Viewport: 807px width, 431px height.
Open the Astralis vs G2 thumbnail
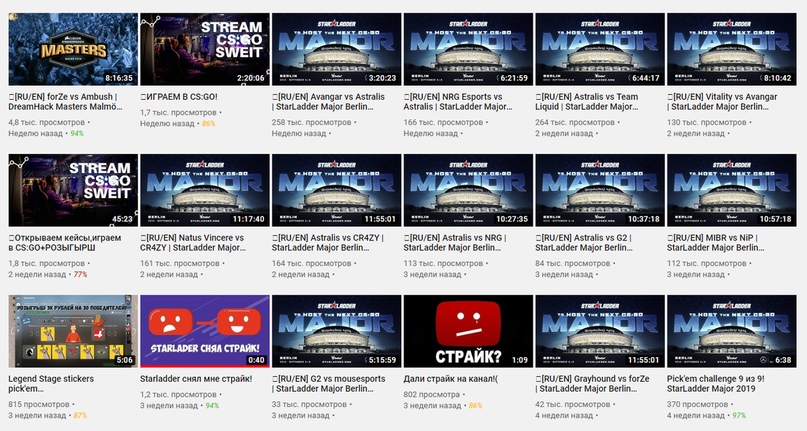(x=599, y=191)
